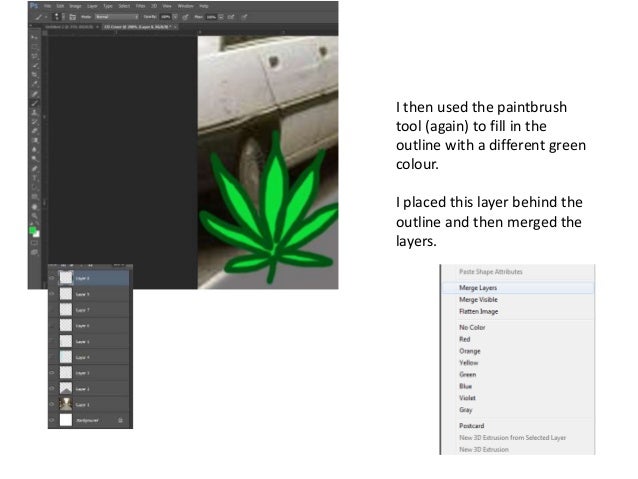Select the Path Selection tool
The width and height of the screenshot is (638, 479).
pyautogui.click(x=35, y=187)
